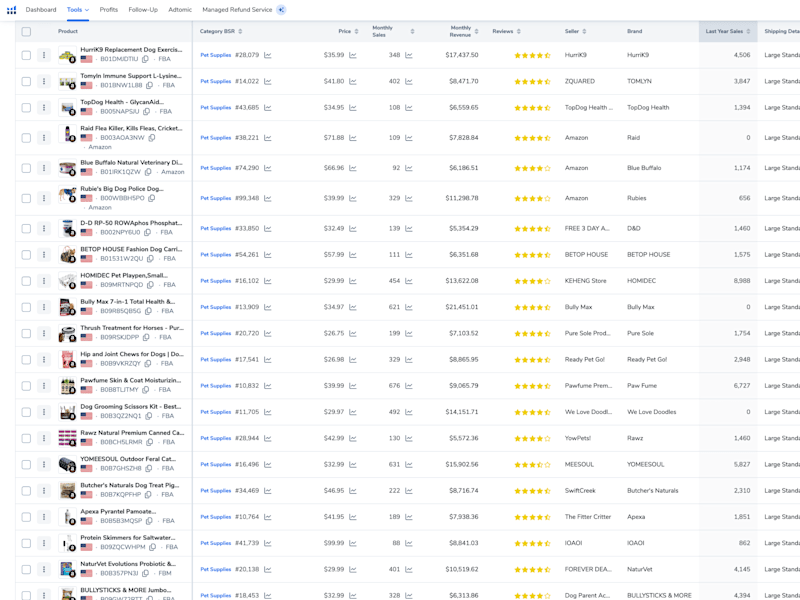Click the Hip and Joint Chews product thumbnail
Screen dimensions: 800x600
coord(67,359)
